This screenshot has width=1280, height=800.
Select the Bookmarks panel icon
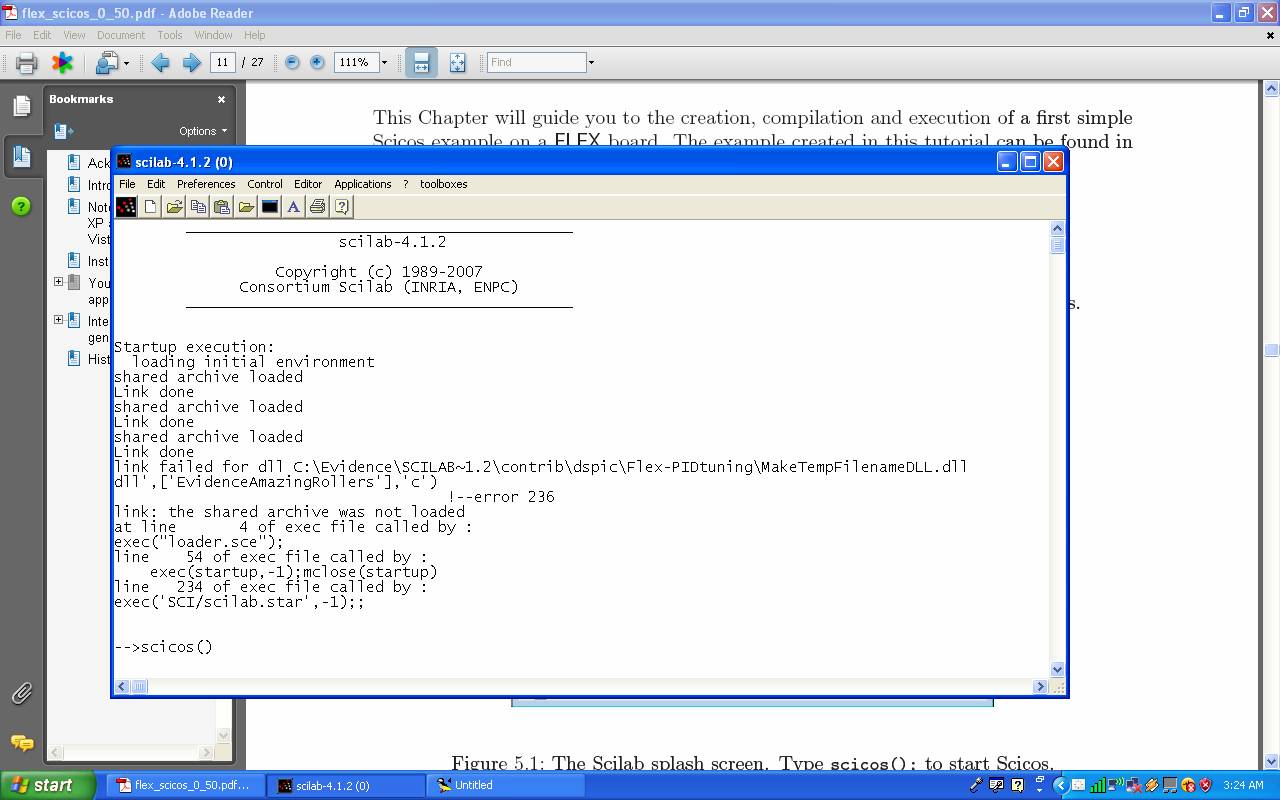(x=21, y=155)
